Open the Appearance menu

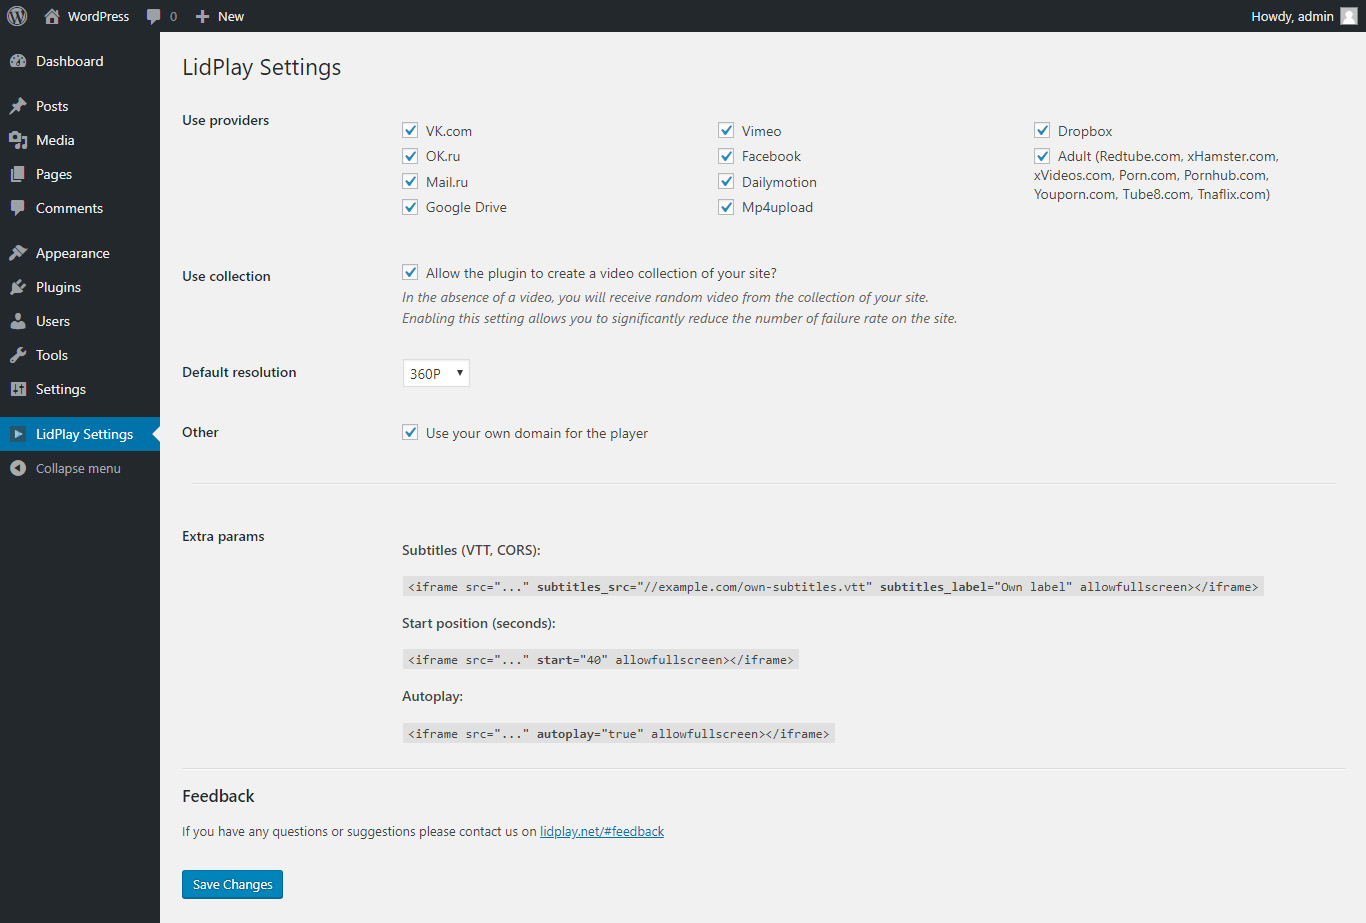(x=80, y=253)
